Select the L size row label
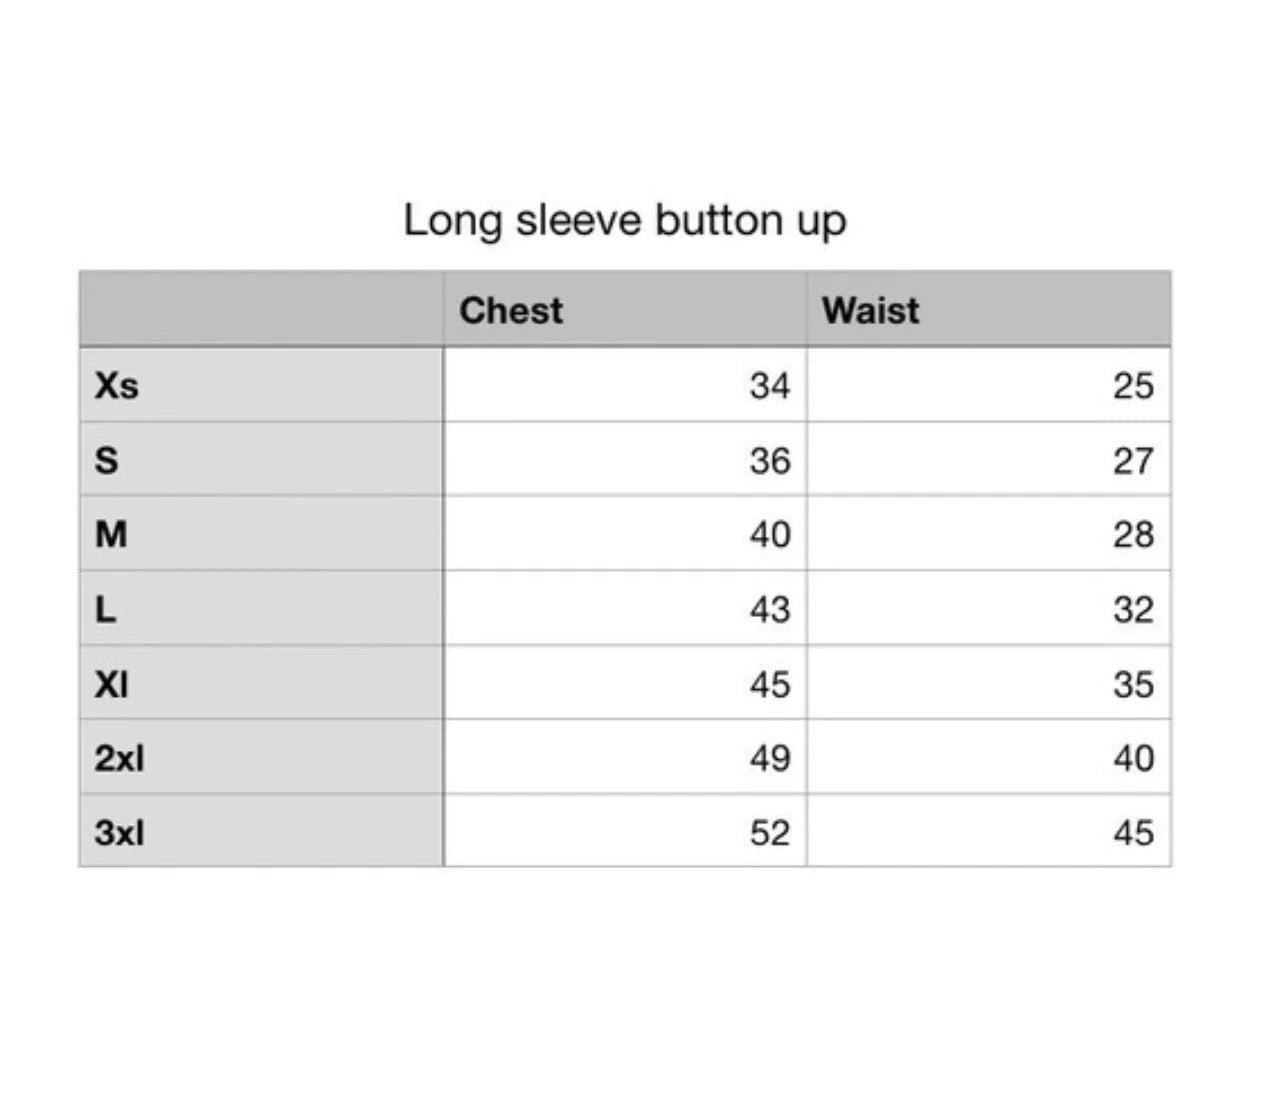The height and width of the screenshot is (1093, 1284). coord(105,609)
